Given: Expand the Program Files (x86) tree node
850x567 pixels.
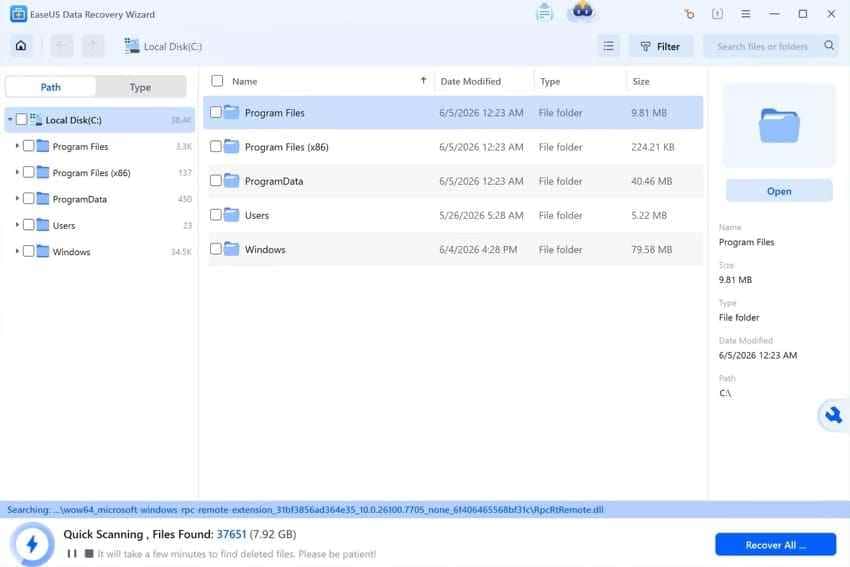Looking at the screenshot, I should pyautogui.click(x=17, y=172).
